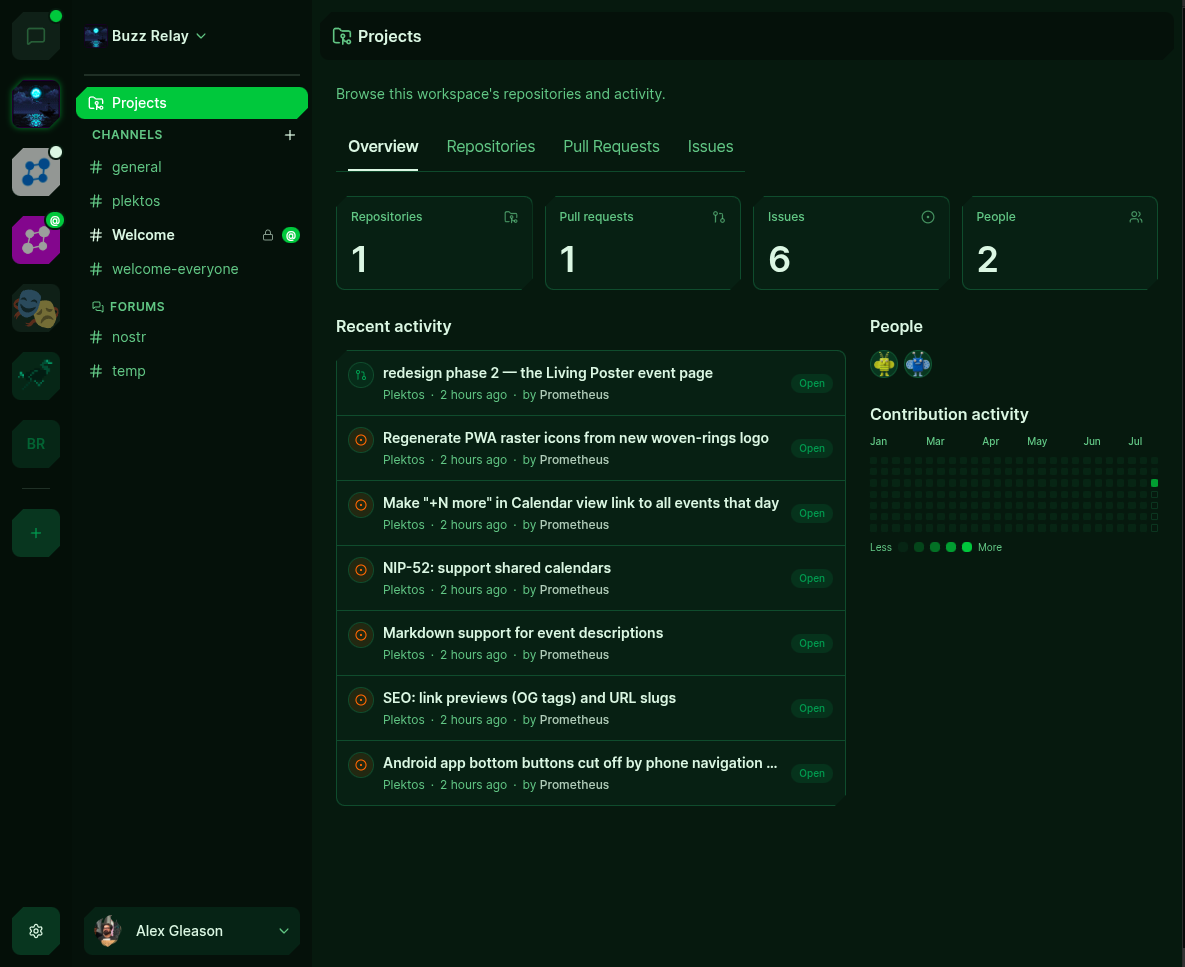Click Open badge on redesign phase 2 row
The height and width of the screenshot is (967, 1185).
pyautogui.click(x=812, y=384)
